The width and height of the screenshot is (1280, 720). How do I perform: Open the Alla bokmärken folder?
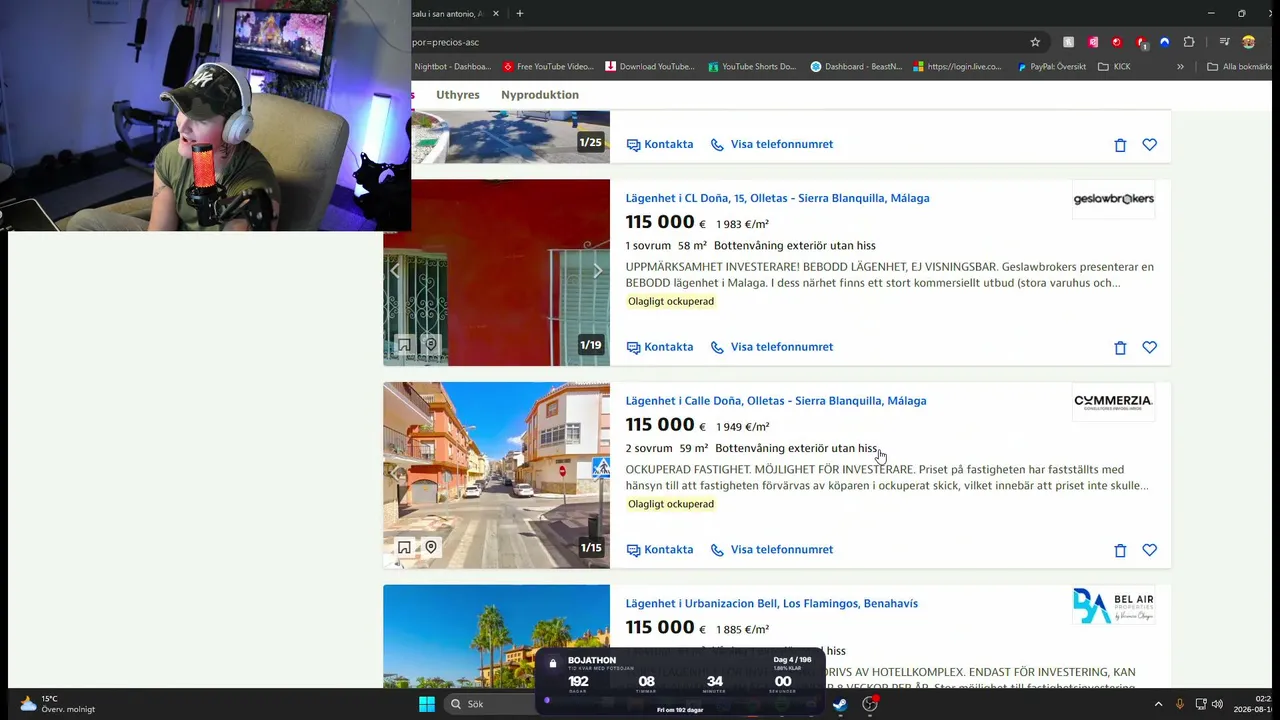click(x=1238, y=67)
